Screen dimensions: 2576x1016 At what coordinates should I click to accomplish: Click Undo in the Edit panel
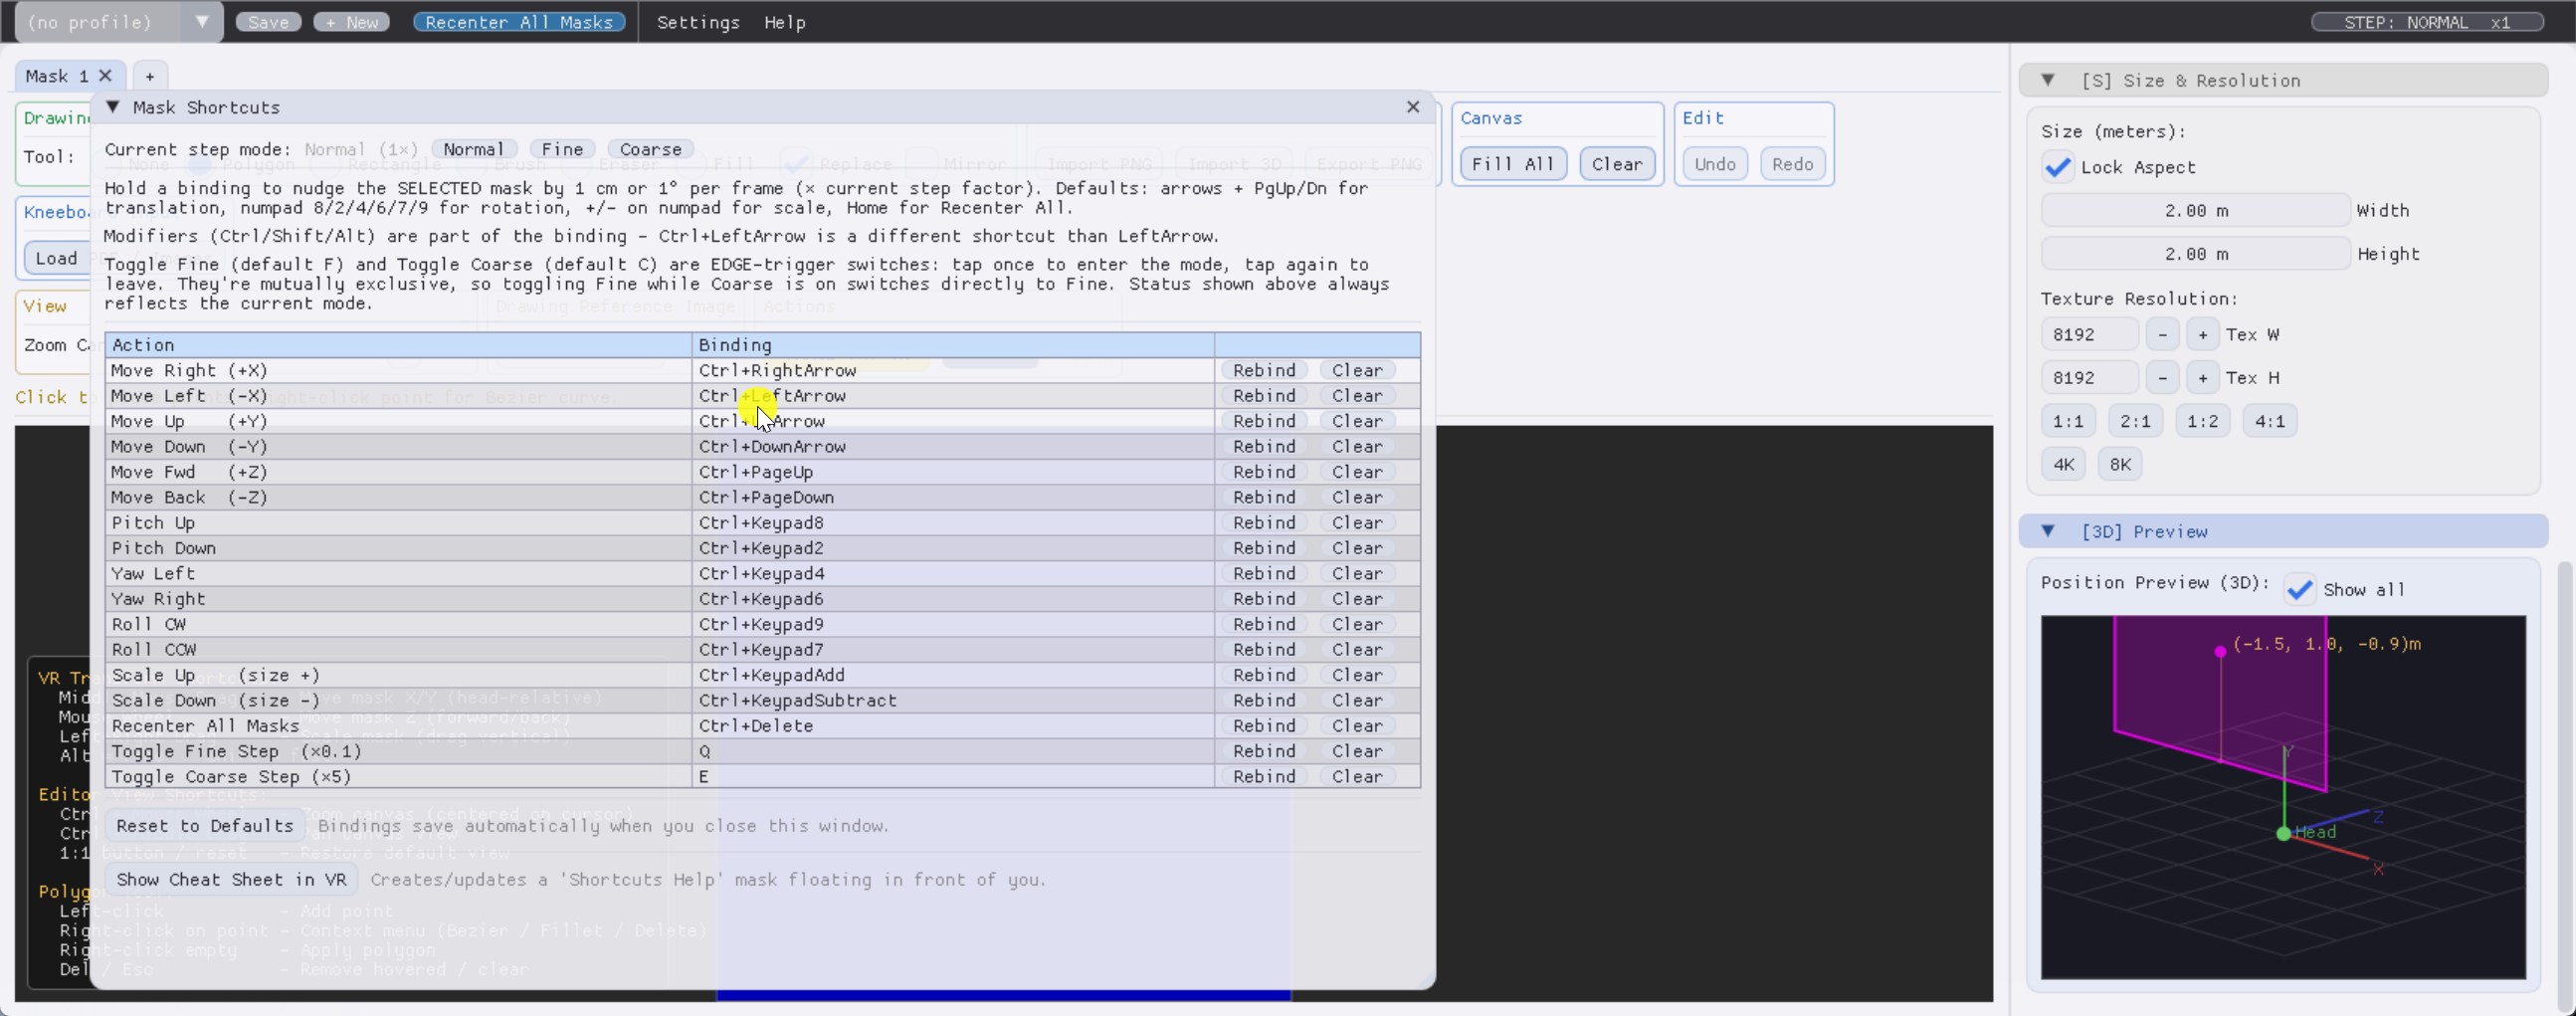click(x=1714, y=164)
